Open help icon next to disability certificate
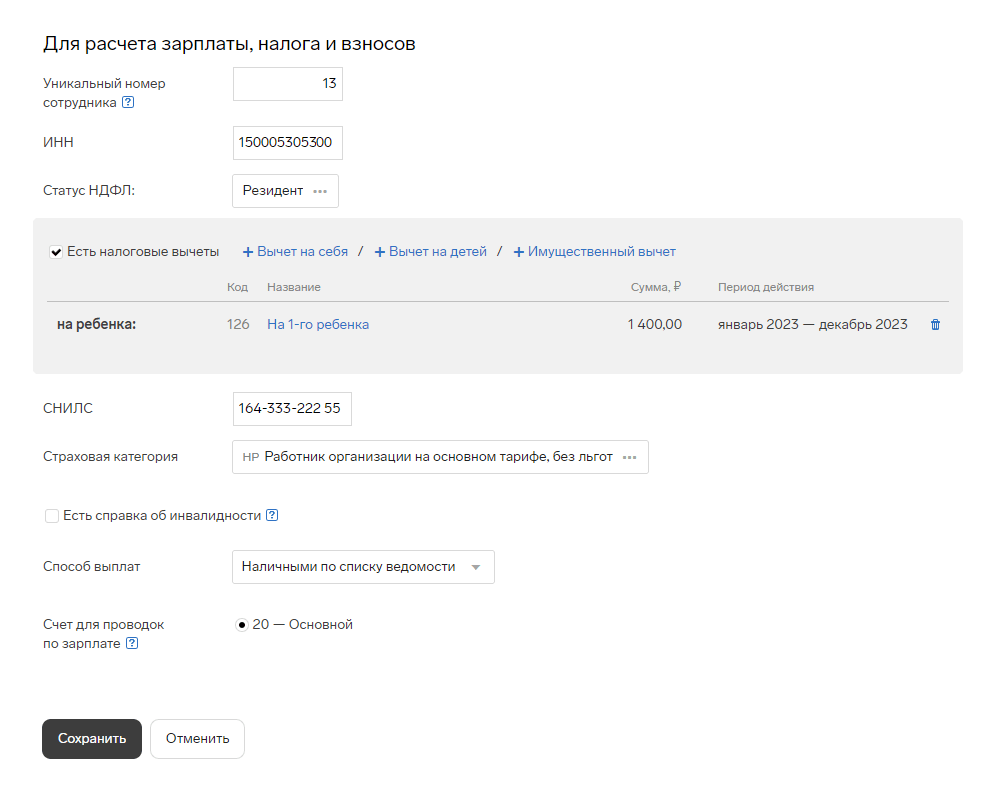Image resolution: width=1003 pixels, height=788 pixels. [272, 515]
